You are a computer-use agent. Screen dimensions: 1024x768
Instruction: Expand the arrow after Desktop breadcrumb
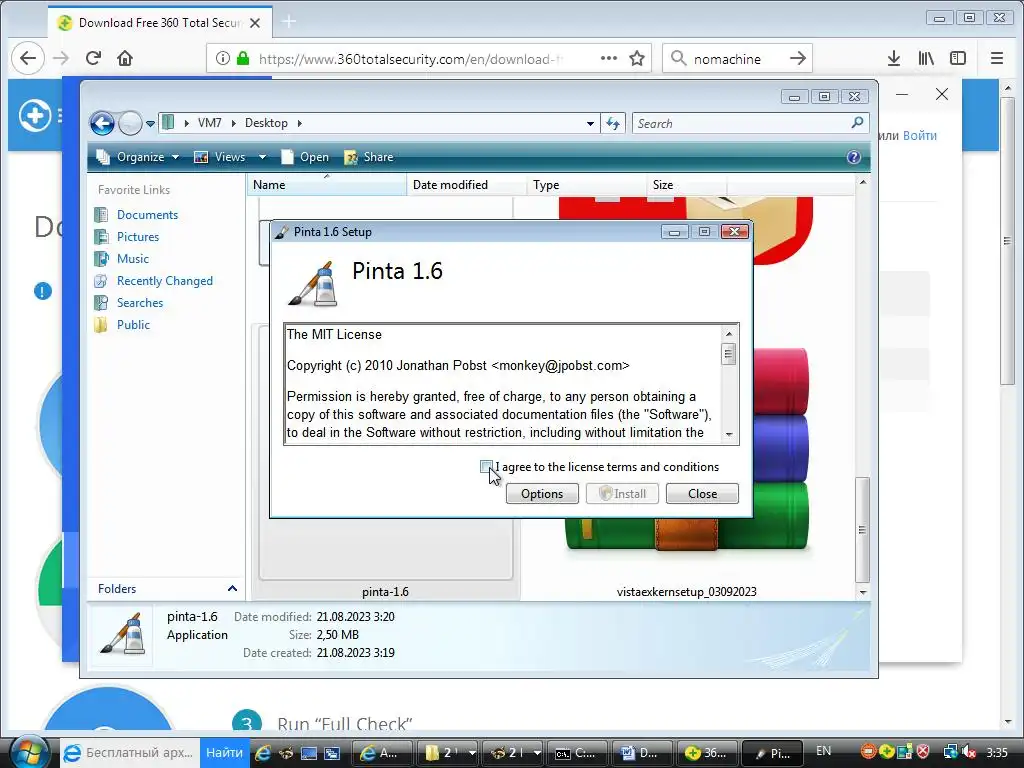pos(300,123)
